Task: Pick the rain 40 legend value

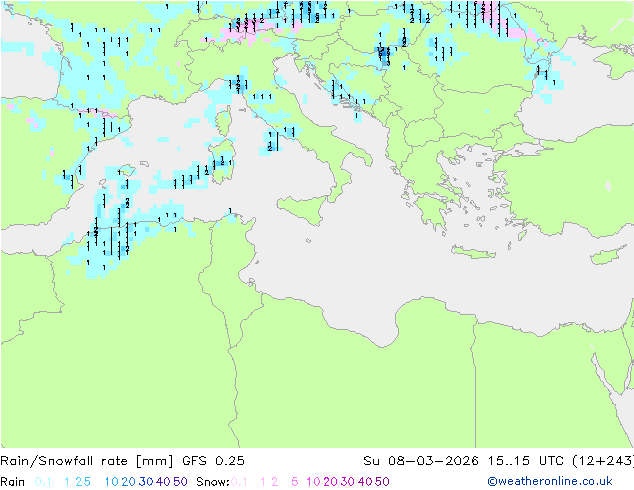Action: point(163,482)
